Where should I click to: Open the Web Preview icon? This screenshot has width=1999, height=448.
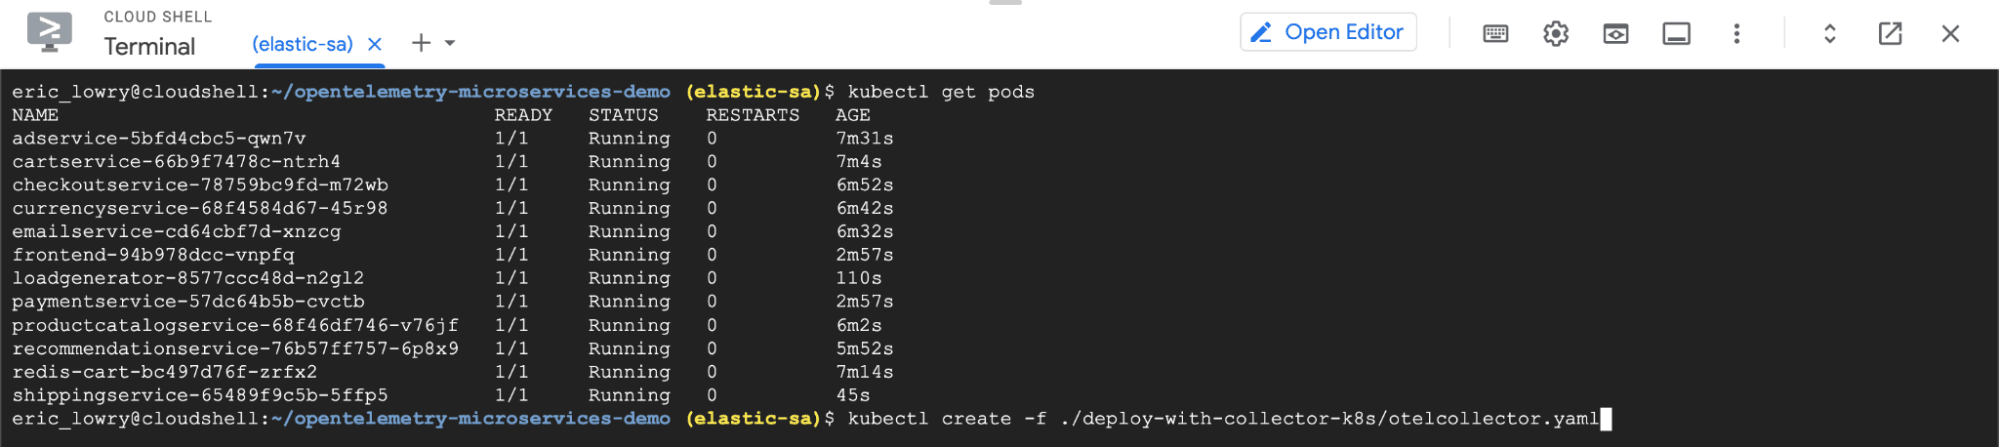coord(1615,34)
